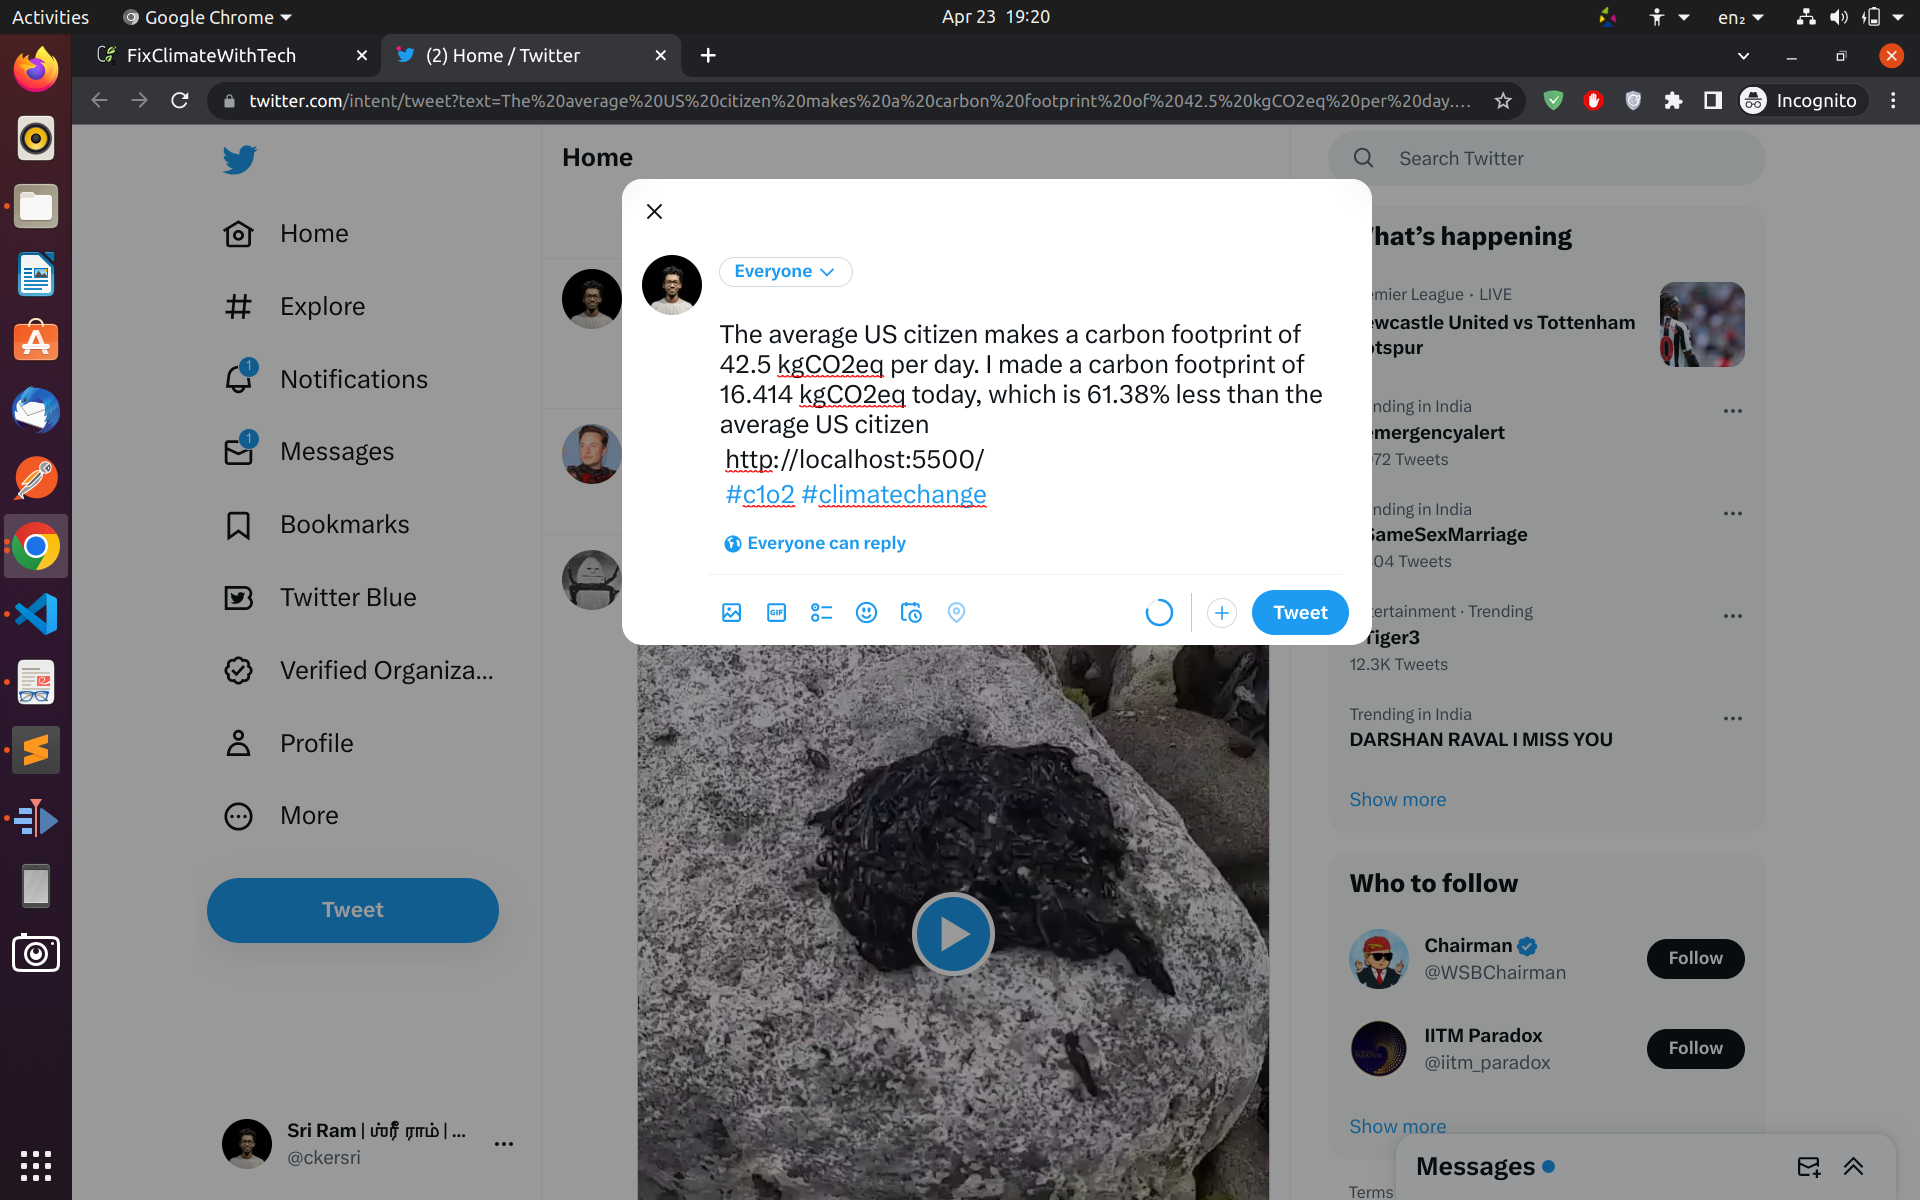Schedule the tweet with calendar icon

click(x=911, y=613)
